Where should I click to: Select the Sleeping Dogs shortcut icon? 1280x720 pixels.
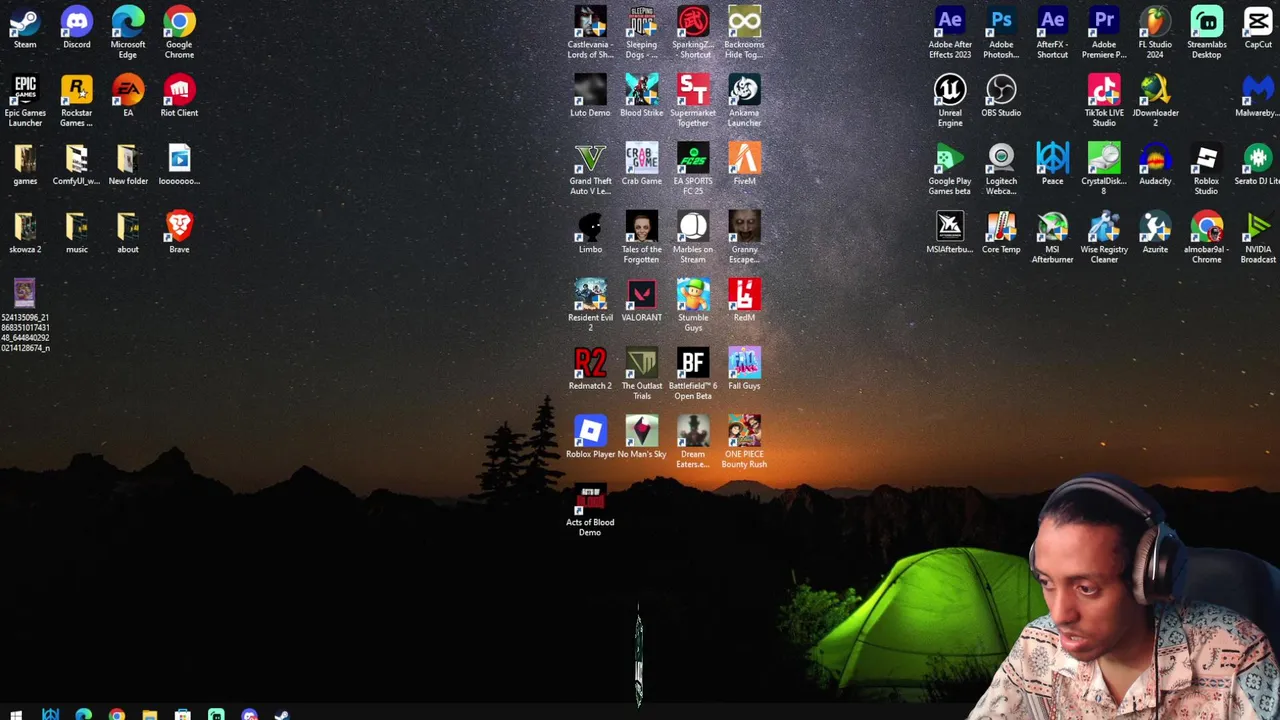point(641,22)
